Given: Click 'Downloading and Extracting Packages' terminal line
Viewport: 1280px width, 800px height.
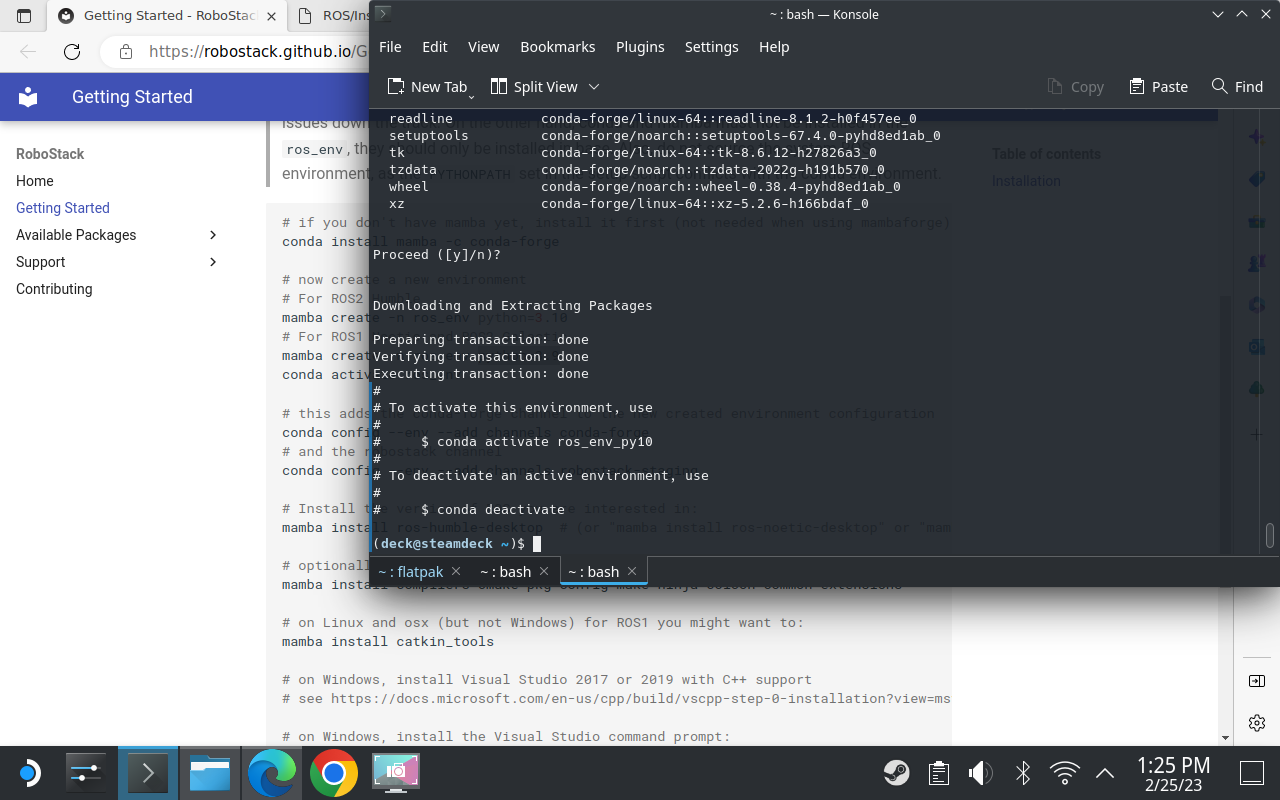Looking at the screenshot, I should pyautogui.click(x=512, y=305).
